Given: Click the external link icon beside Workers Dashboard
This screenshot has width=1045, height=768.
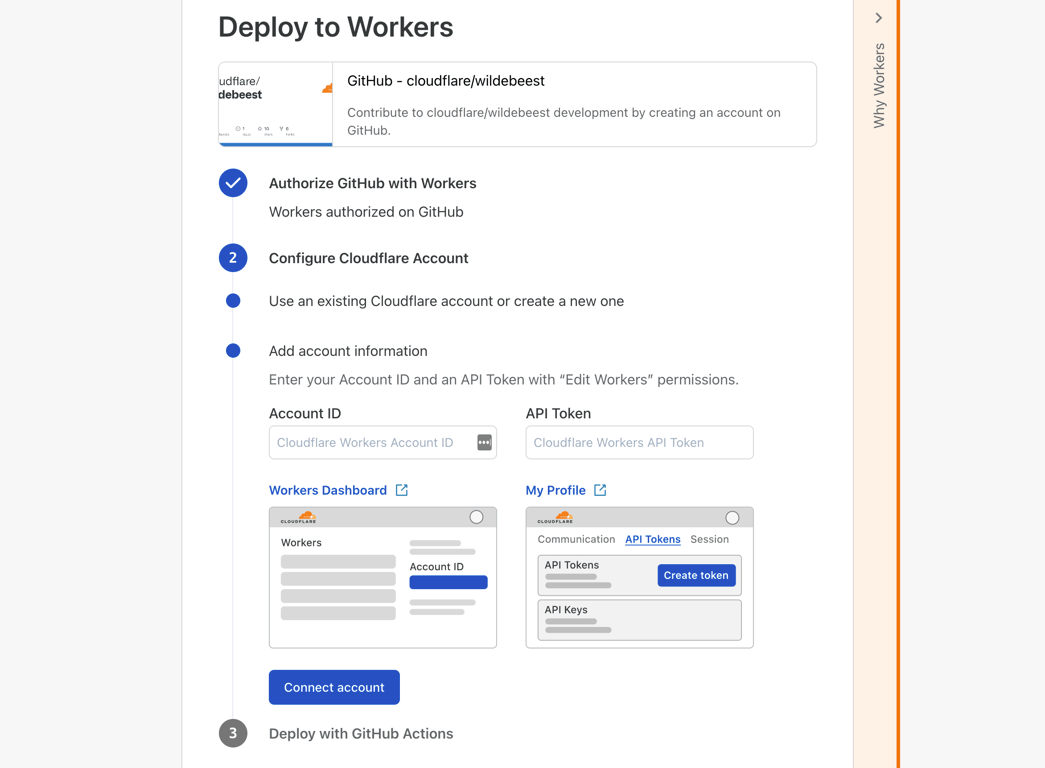Looking at the screenshot, I should [x=401, y=490].
